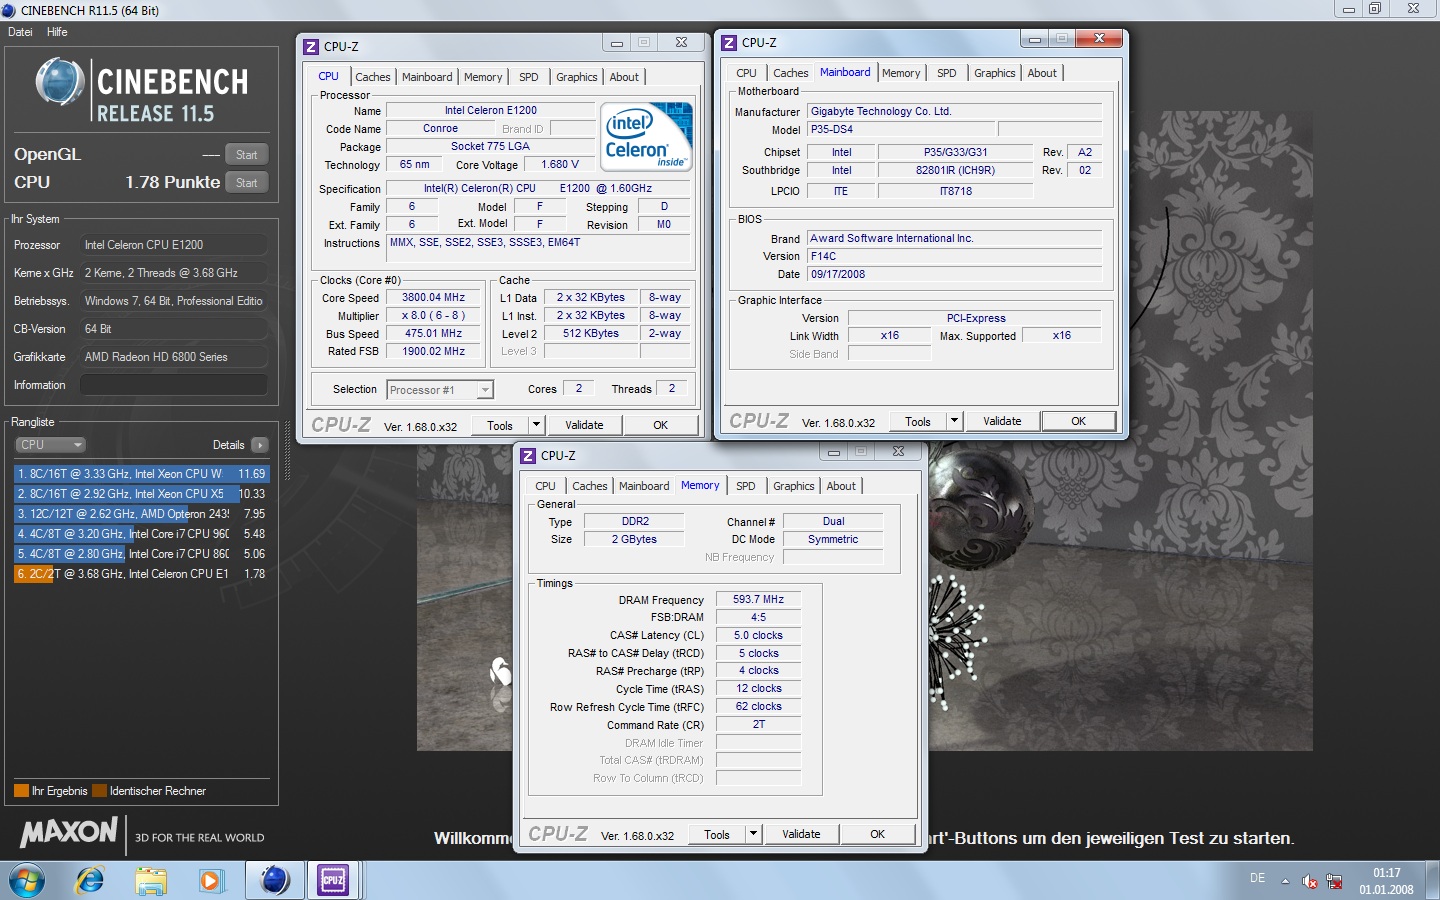
Task: Click DRAM Frequency 593.7 MHz value
Action: tap(758, 600)
